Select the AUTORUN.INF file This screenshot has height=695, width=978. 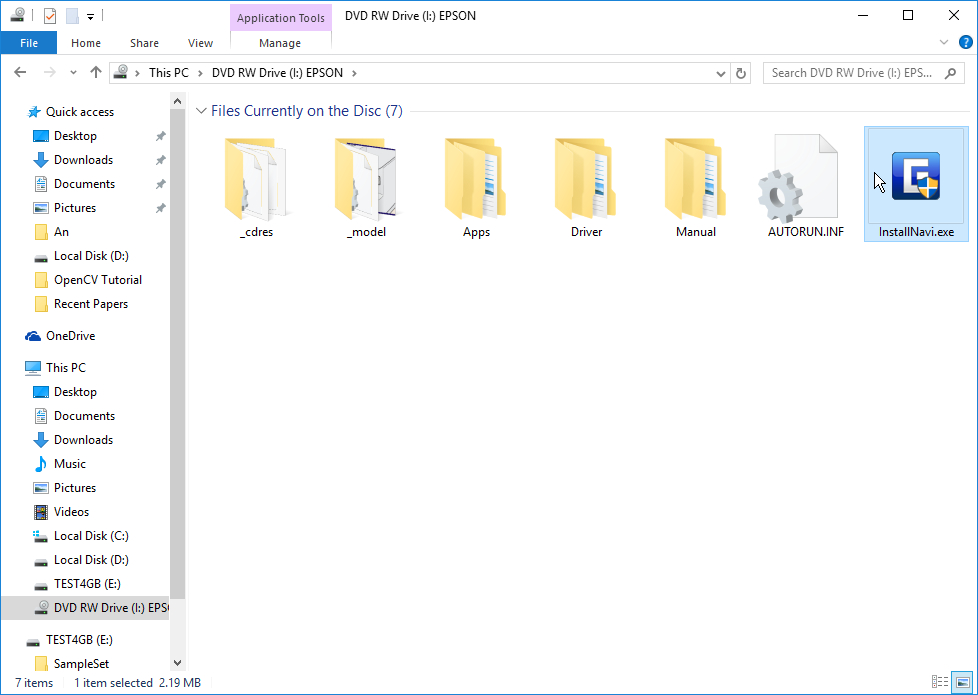pos(805,187)
